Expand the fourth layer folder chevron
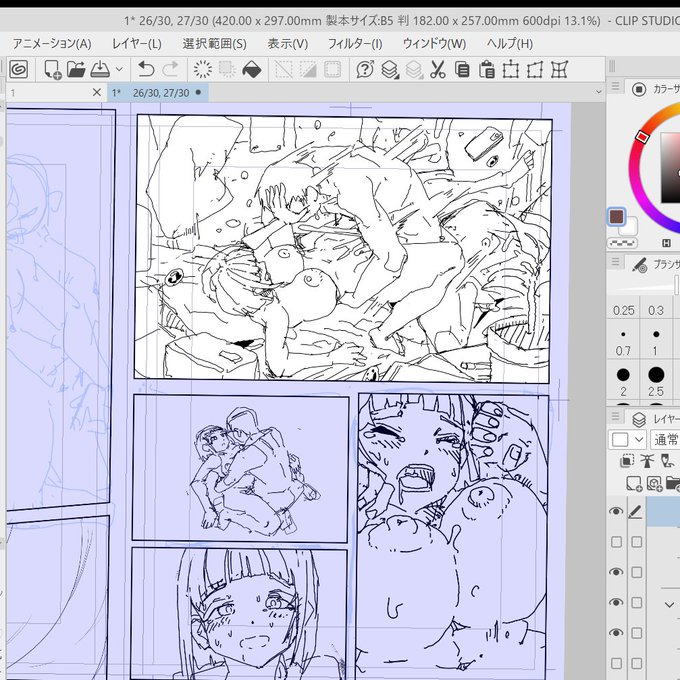 point(669,605)
